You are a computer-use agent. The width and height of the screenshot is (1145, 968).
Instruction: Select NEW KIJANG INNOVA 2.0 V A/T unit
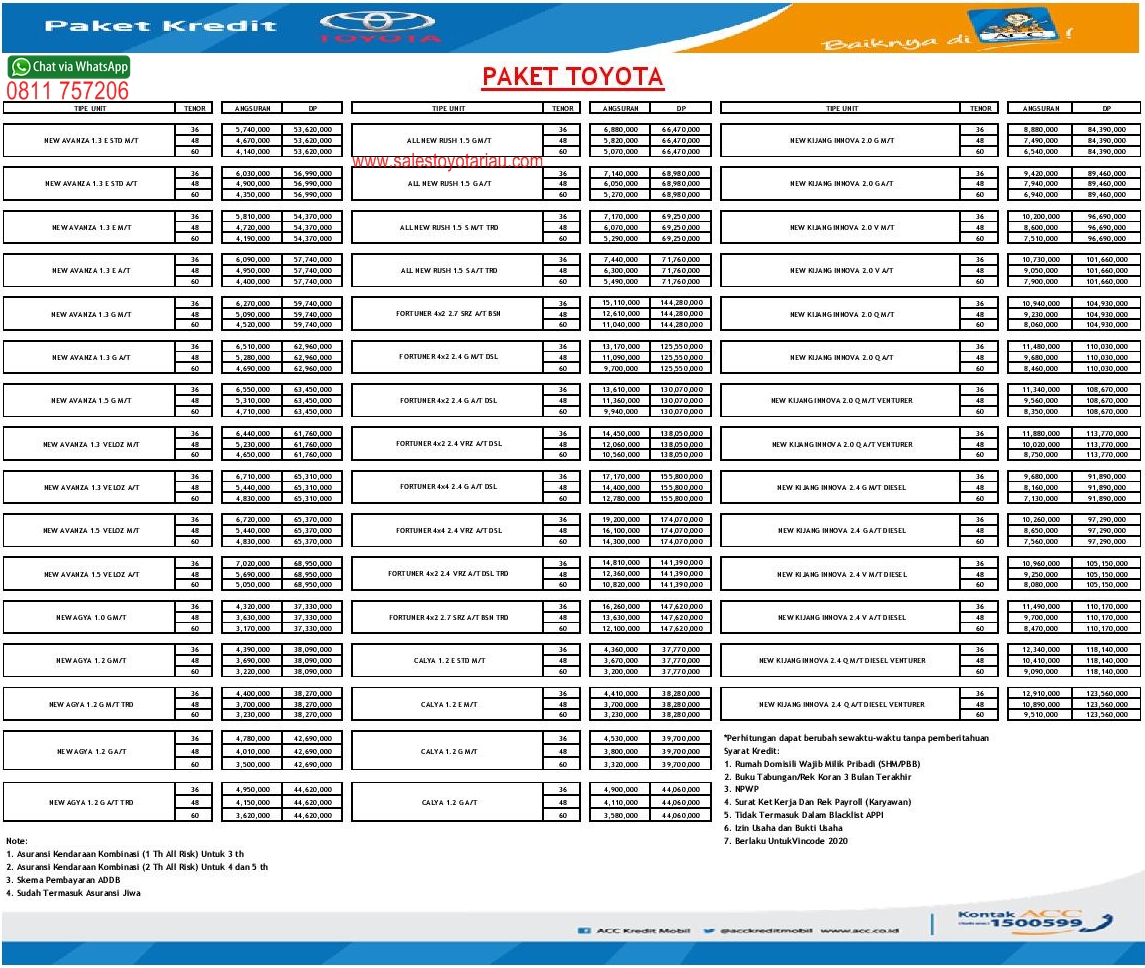[841, 270]
